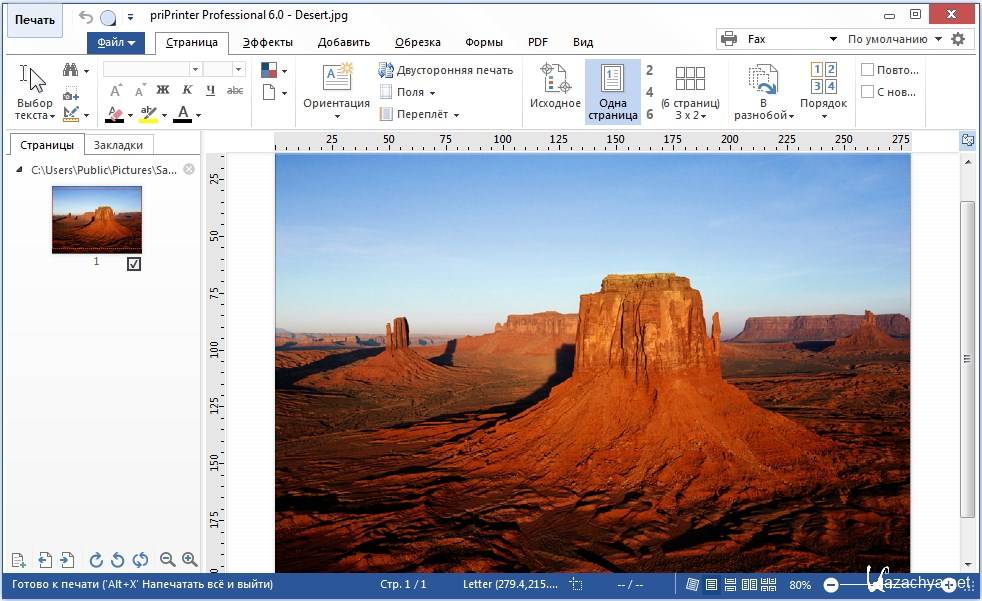The width and height of the screenshot is (982, 601).
Task: Click the Двусторонняя печать duplex button
Action: point(445,70)
